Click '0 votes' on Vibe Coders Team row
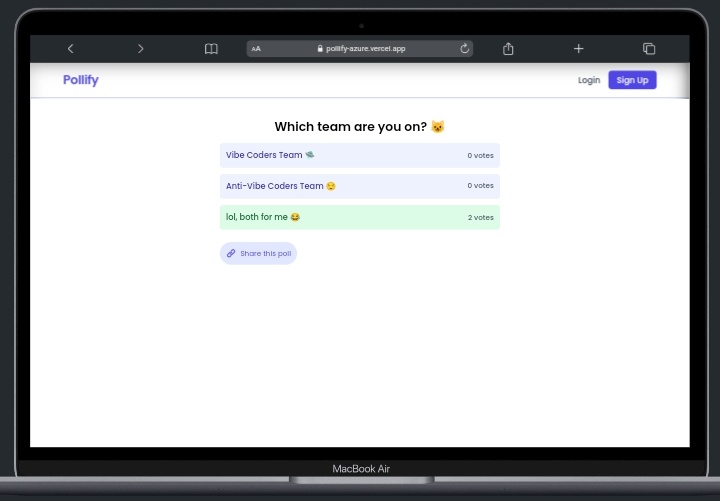 pos(481,155)
